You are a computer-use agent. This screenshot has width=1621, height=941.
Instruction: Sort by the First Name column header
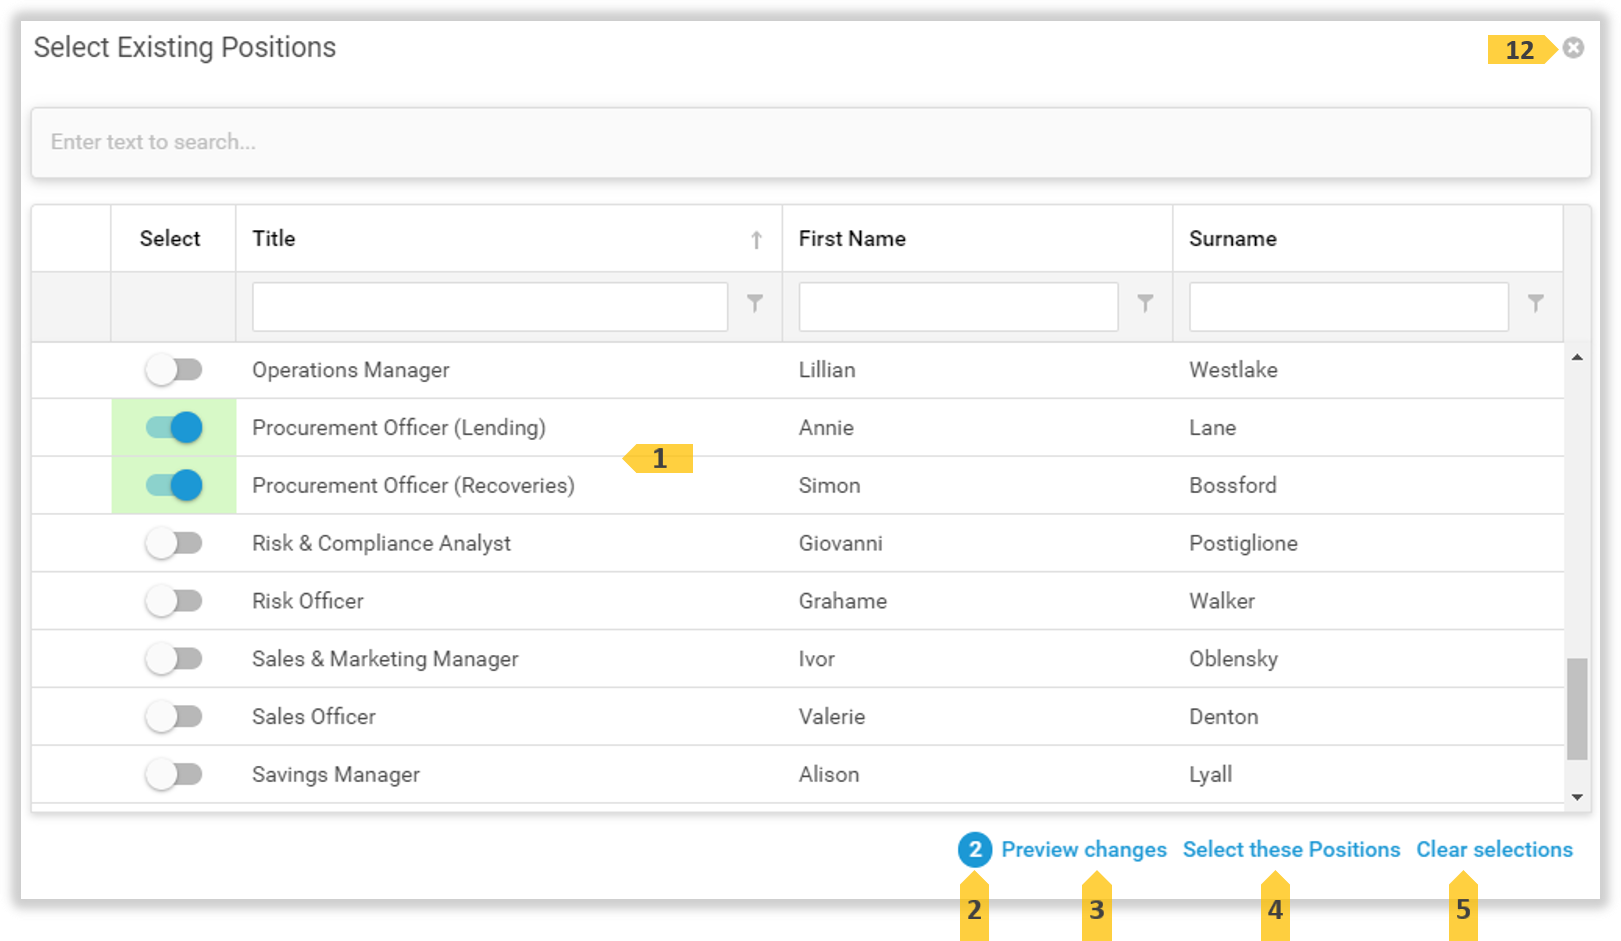(x=852, y=239)
